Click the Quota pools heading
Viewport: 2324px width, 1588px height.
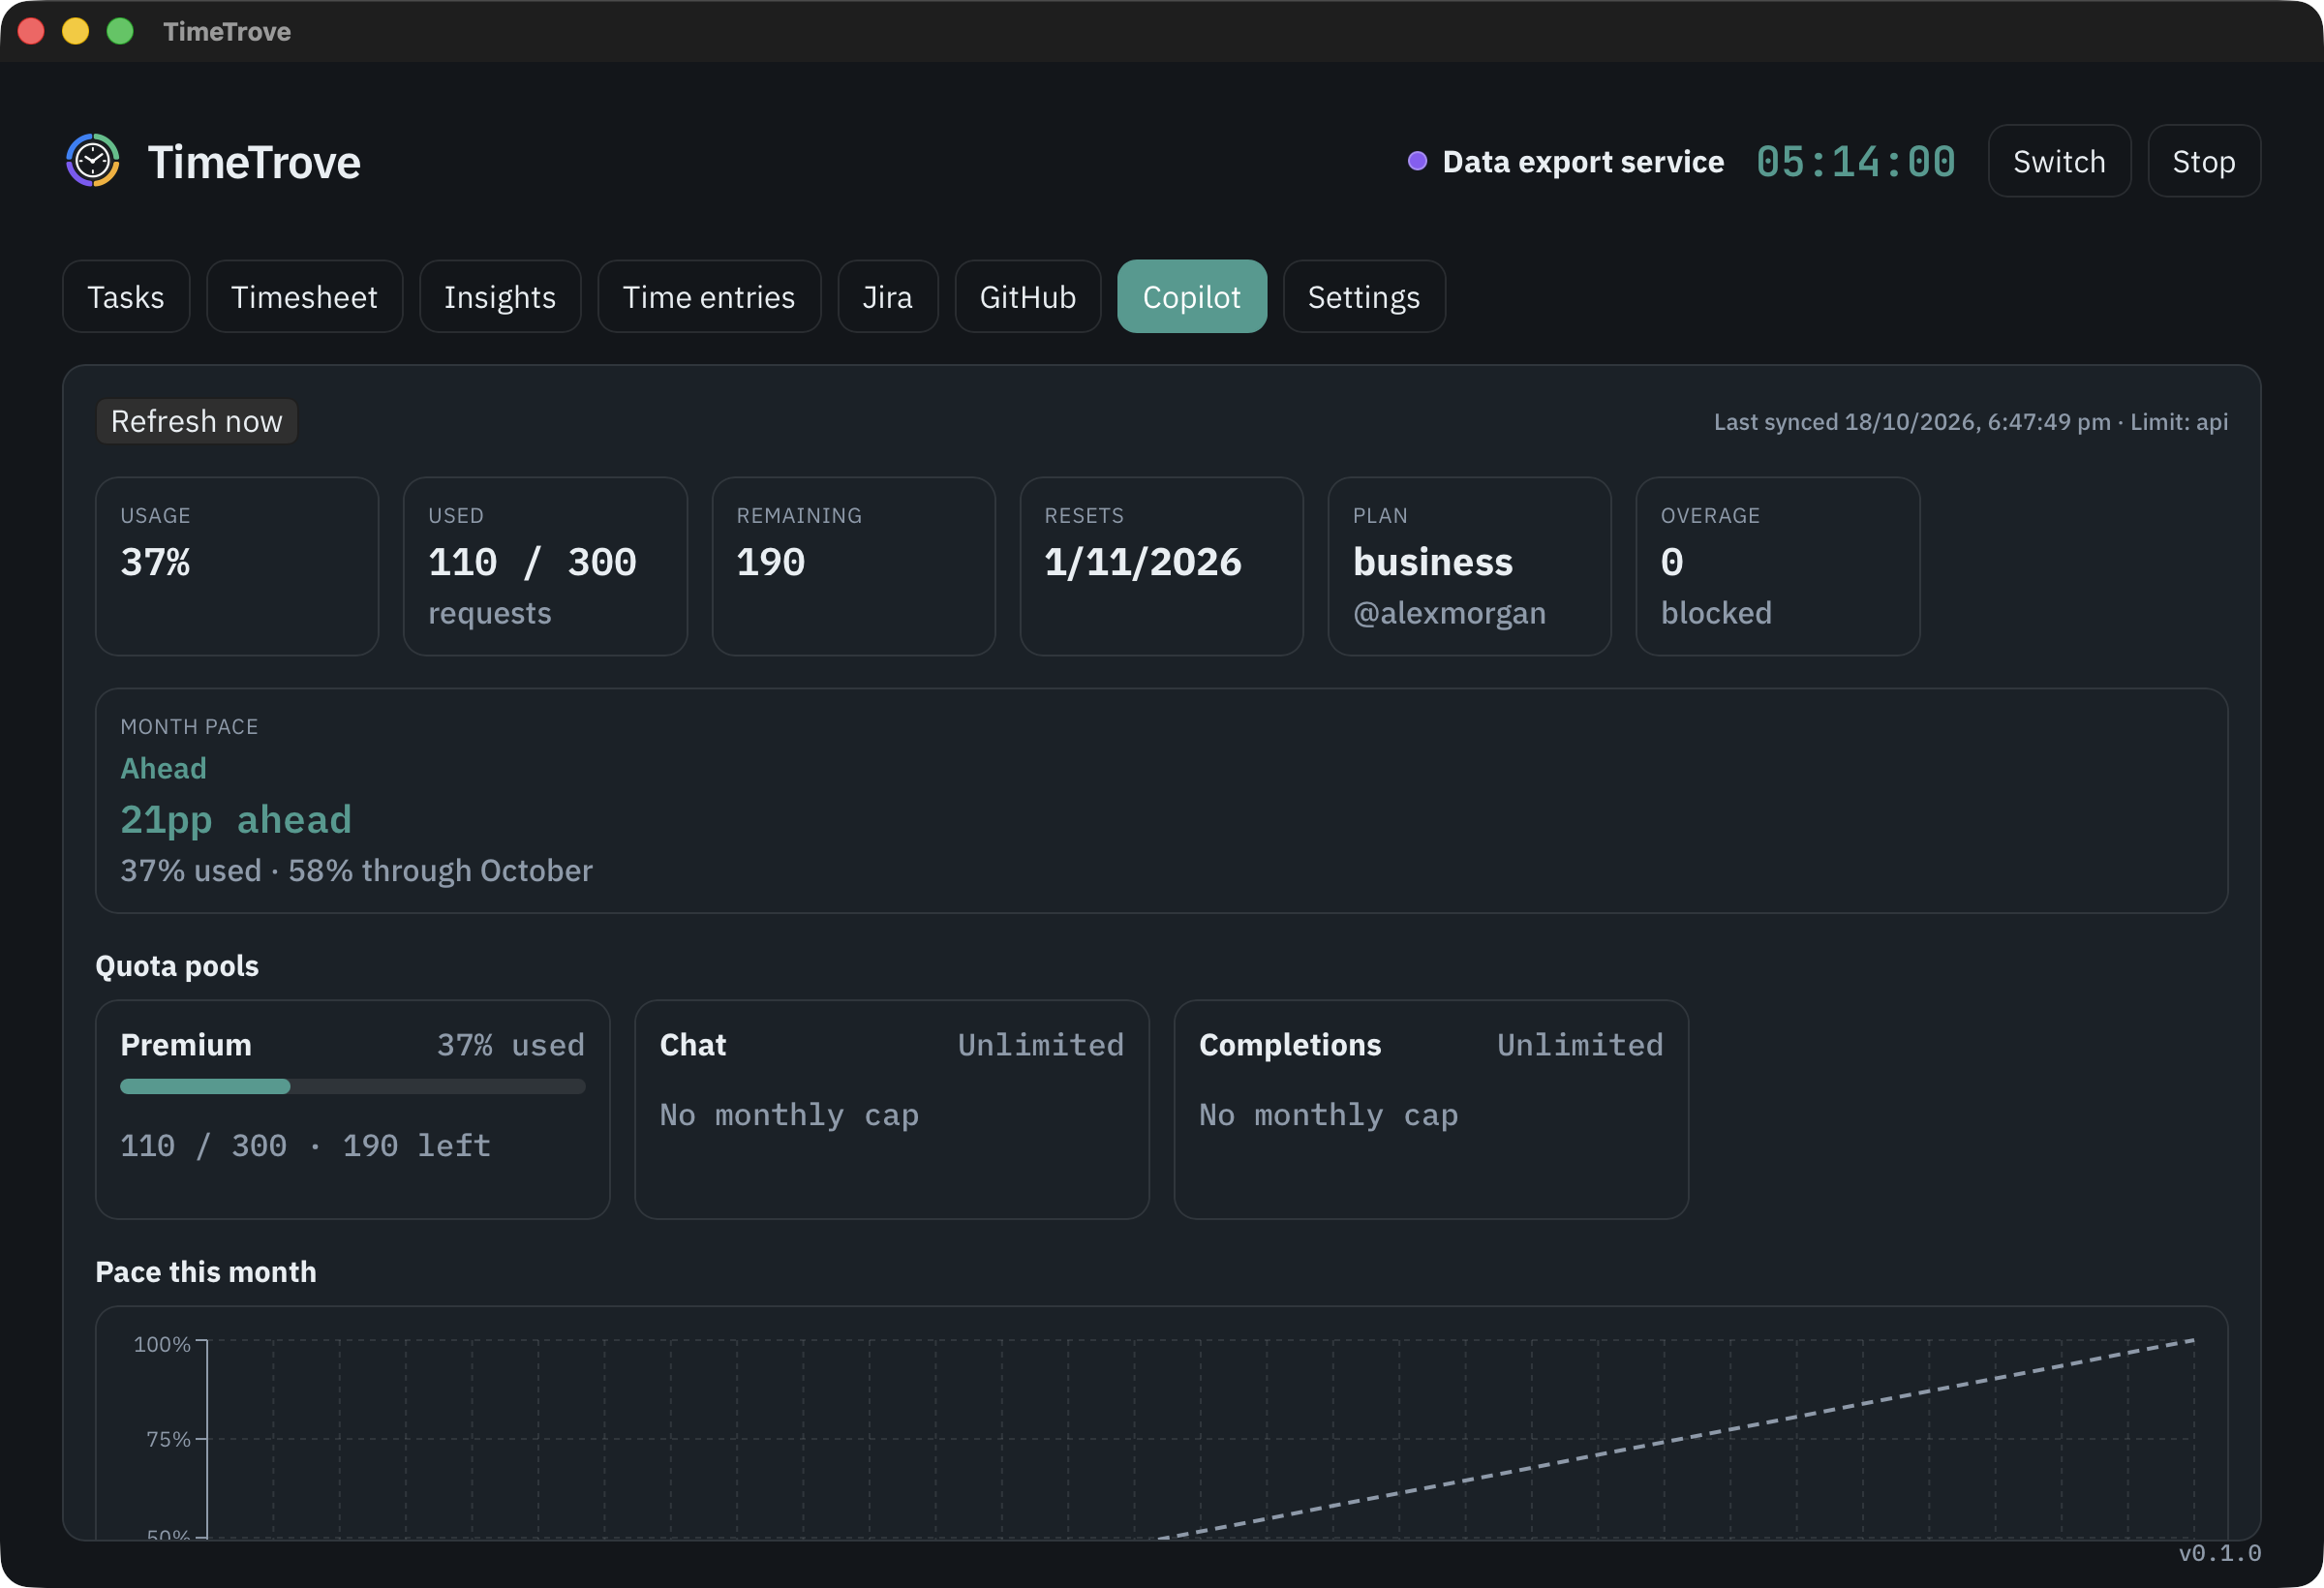pyautogui.click(x=177, y=965)
